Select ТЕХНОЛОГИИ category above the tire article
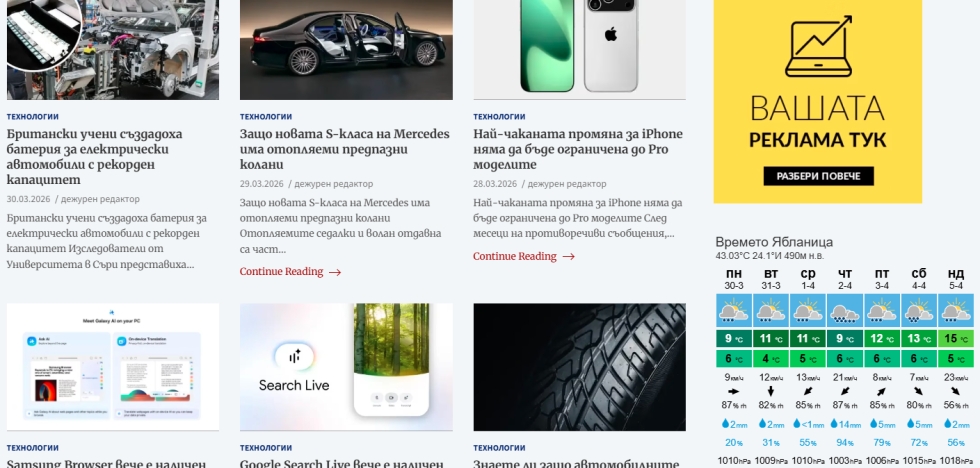Viewport: 980px width, 468px height. pos(499,447)
